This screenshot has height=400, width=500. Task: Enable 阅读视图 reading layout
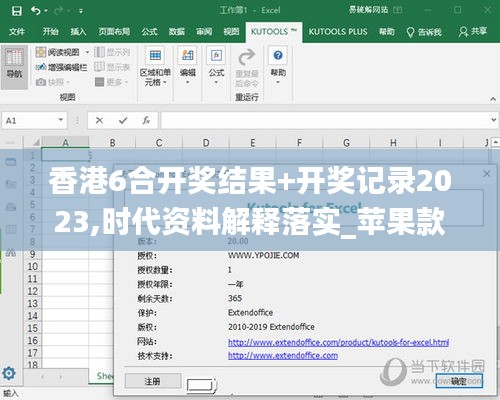click(57, 52)
